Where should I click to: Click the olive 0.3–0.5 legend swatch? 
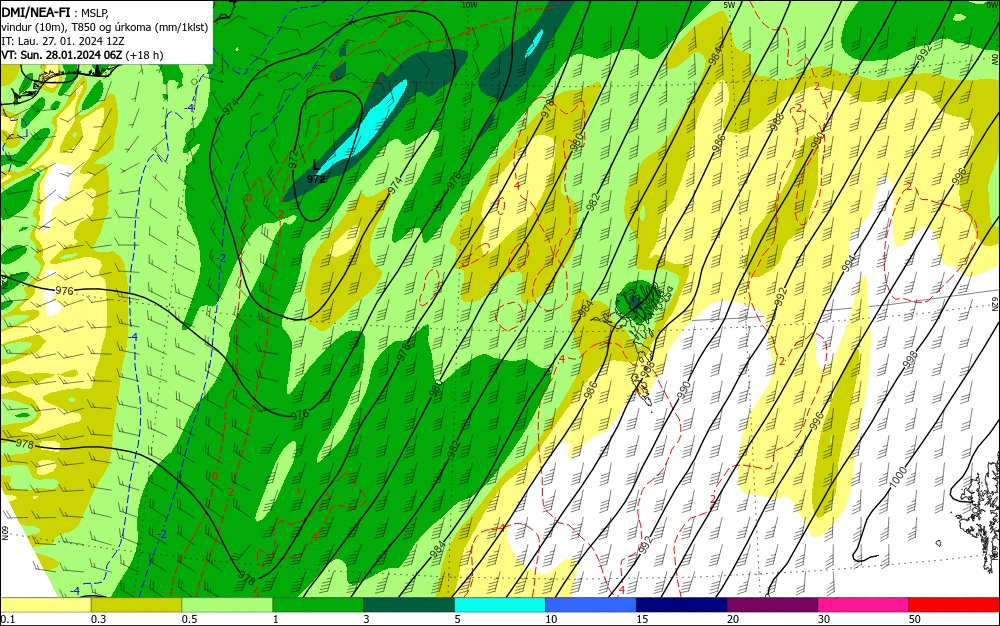(136, 605)
